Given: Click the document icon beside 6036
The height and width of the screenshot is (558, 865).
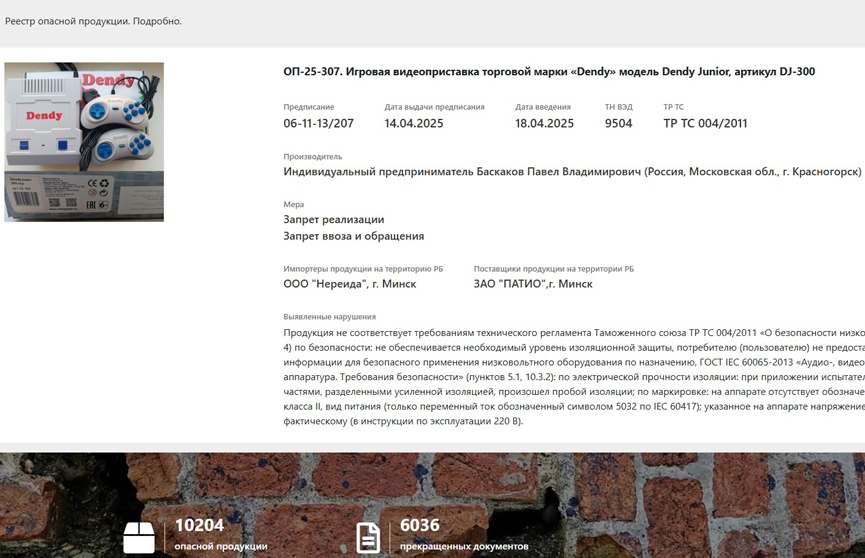Looking at the screenshot, I should (x=368, y=536).
